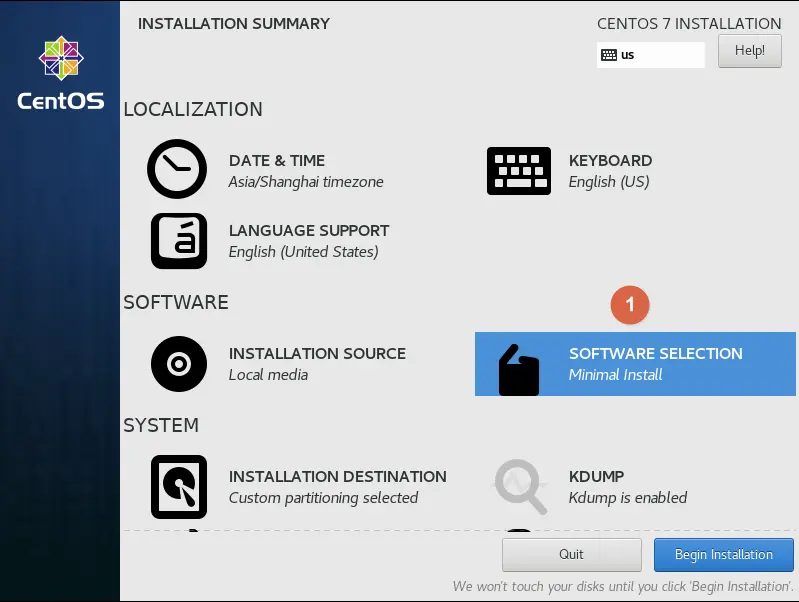The width and height of the screenshot is (799, 602).
Task: Open the Keyboard layout icon
Action: [519, 171]
